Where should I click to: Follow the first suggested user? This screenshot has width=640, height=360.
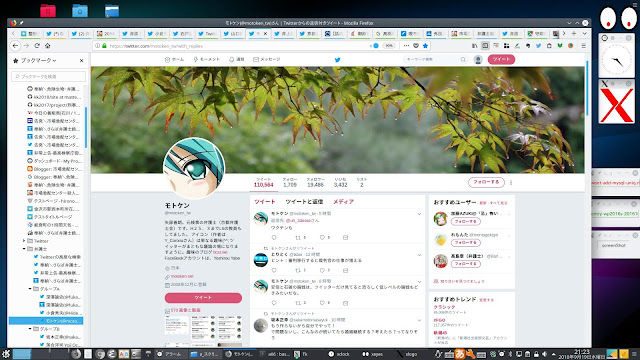tap(465, 222)
